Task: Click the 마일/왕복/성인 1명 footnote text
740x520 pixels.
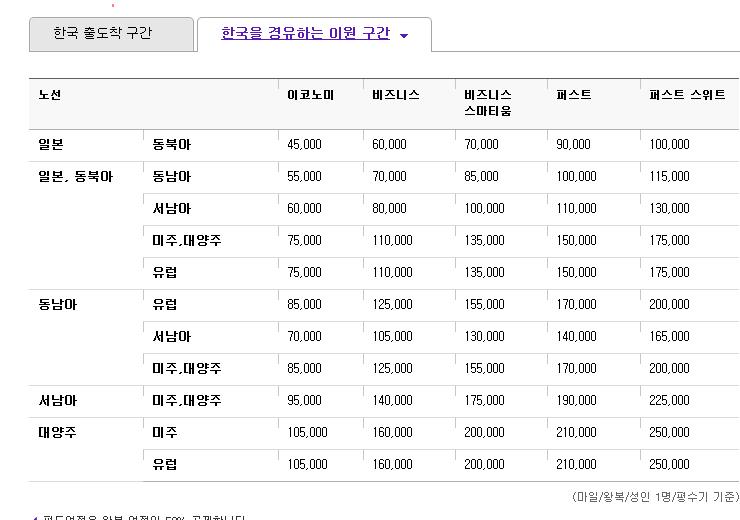Action: [x=655, y=496]
